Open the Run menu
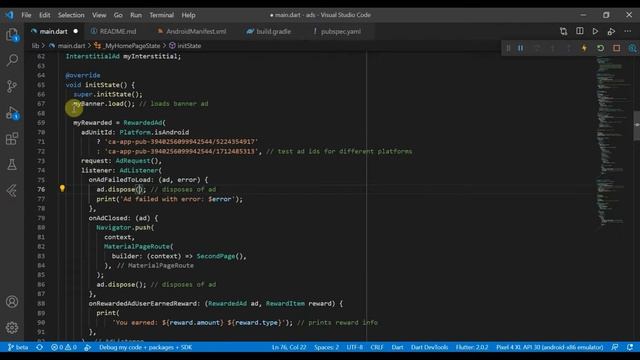The height and width of the screenshot is (360, 640). (136, 15)
